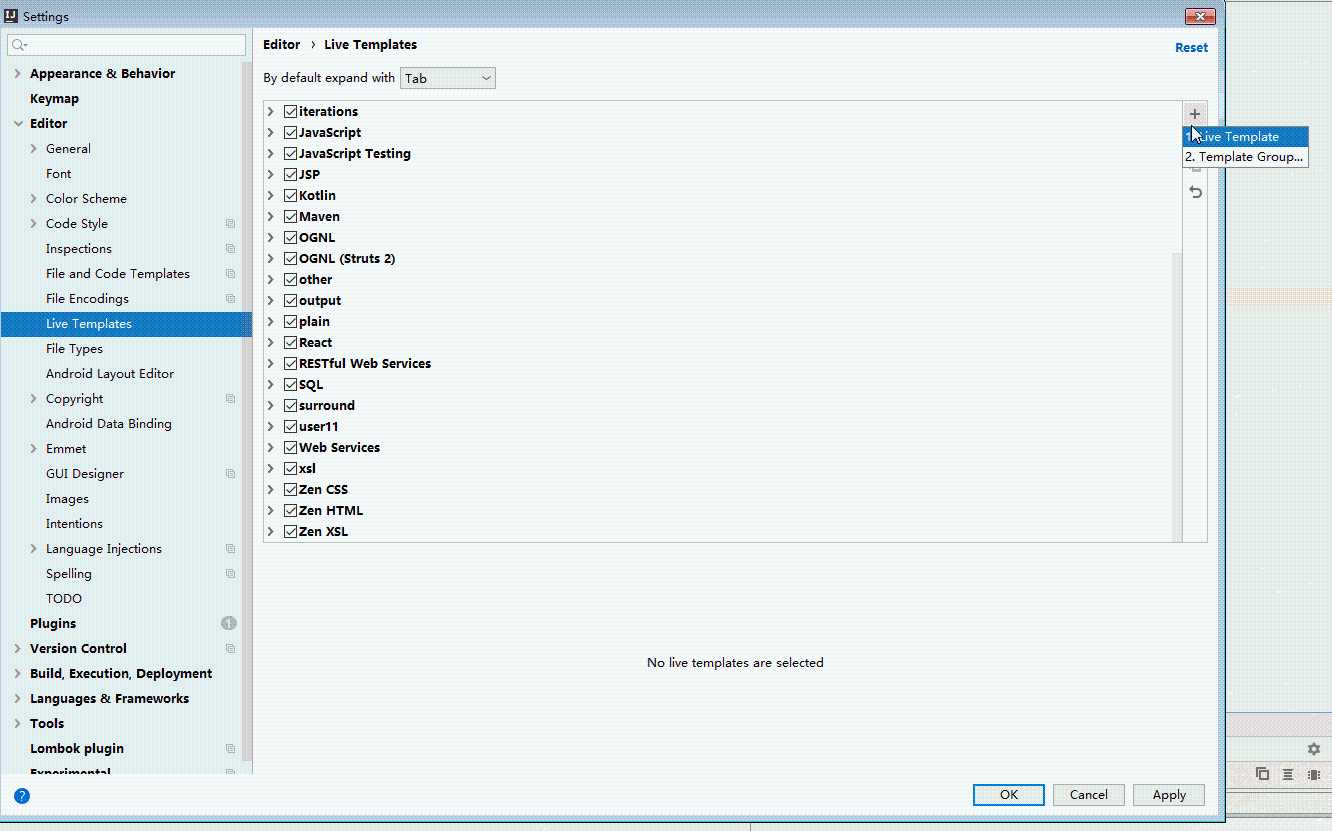Expand the Version Control sidebar node
The width and height of the screenshot is (1332, 831).
coord(17,649)
